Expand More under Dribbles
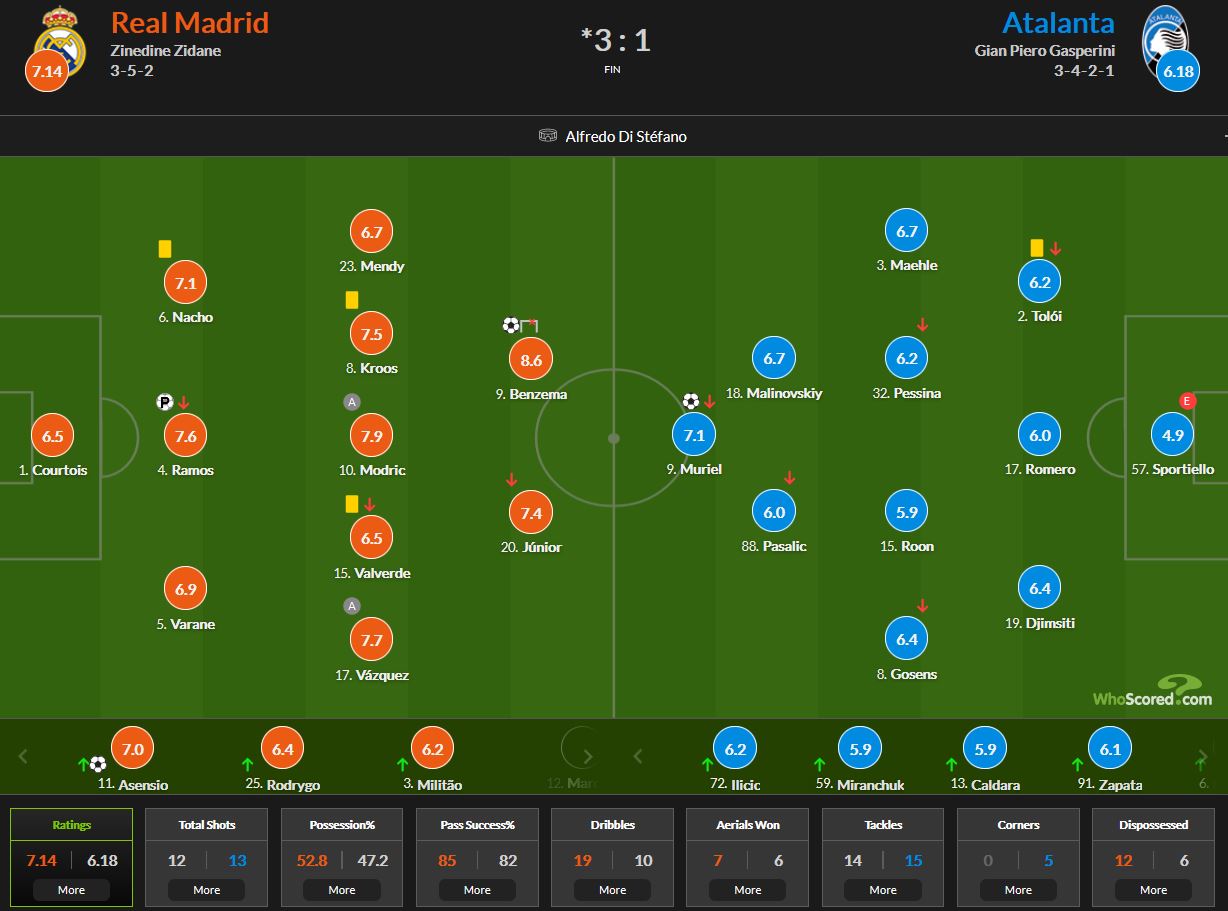Viewport: 1228px width, 911px height. [x=612, y=890]
